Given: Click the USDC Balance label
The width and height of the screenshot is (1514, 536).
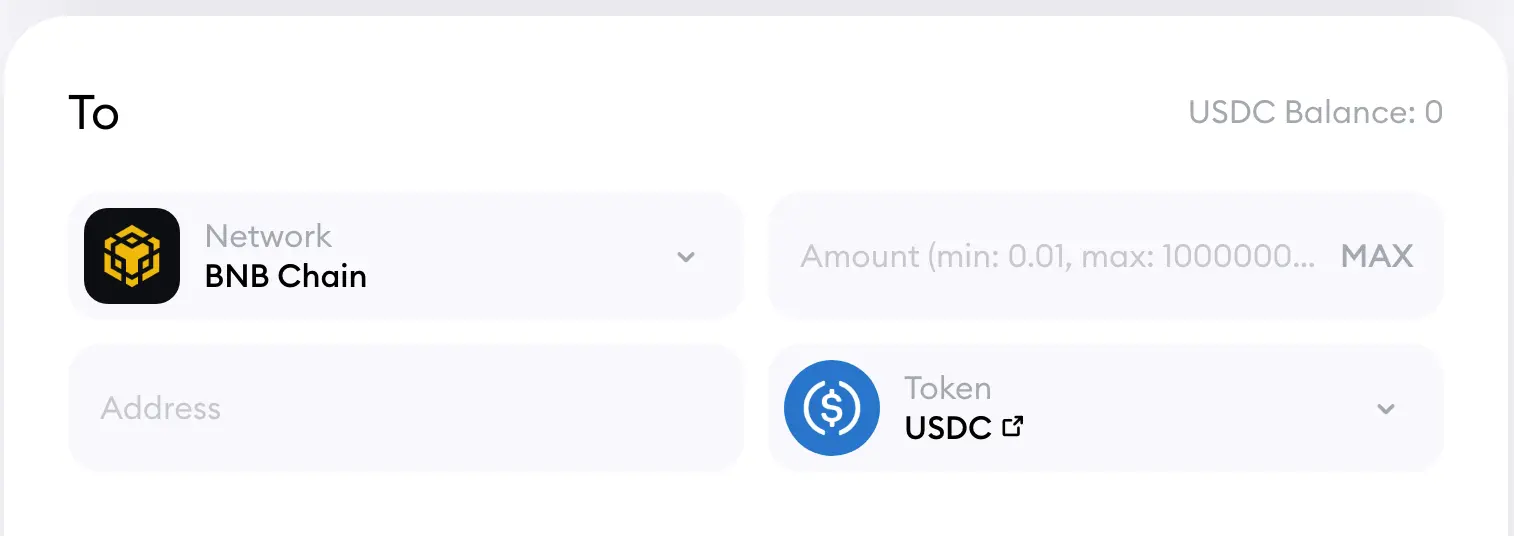Looking at the screenshot, I should pyautogui.click(x=1300, y=112).
